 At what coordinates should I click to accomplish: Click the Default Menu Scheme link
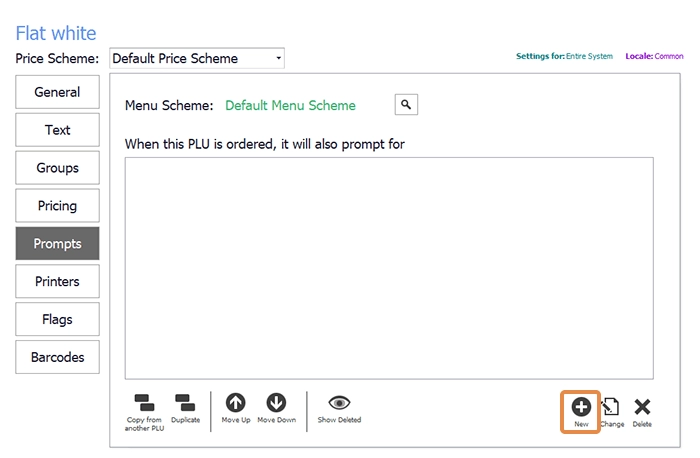[x=290, y=105]
